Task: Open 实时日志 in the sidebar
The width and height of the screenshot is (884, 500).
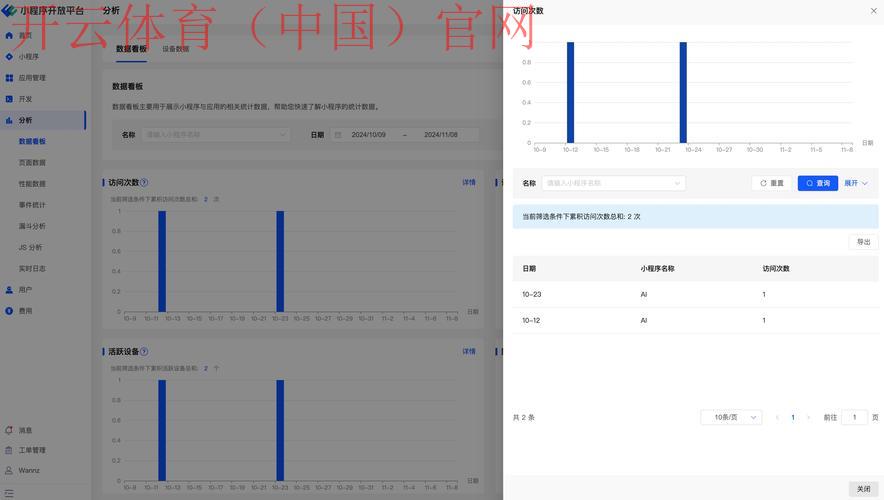Action: (x=32, y=269)
